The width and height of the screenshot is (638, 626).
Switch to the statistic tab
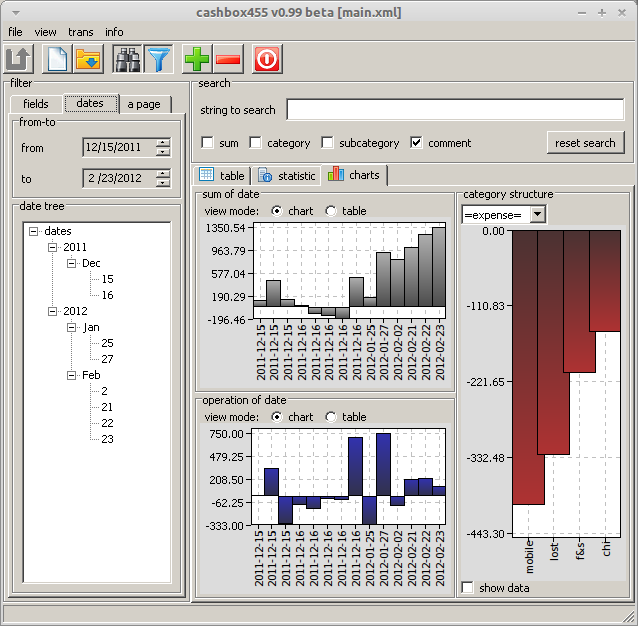[x=287, y=176]
